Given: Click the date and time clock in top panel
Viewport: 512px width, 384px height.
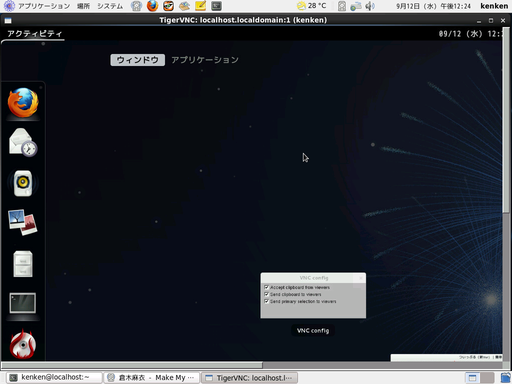Looking at the screenshot, I should [433, 6].
